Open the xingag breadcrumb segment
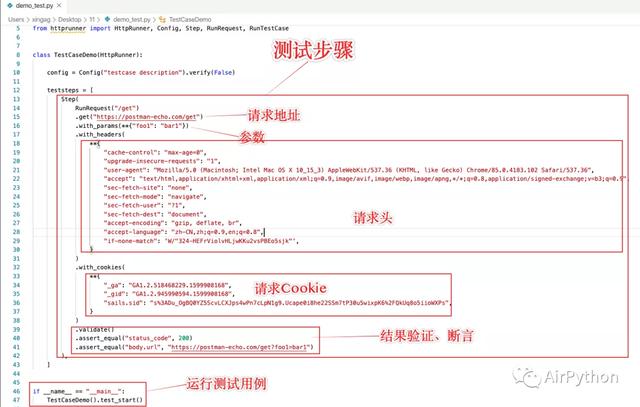640x407 pixels. point(41,19)
